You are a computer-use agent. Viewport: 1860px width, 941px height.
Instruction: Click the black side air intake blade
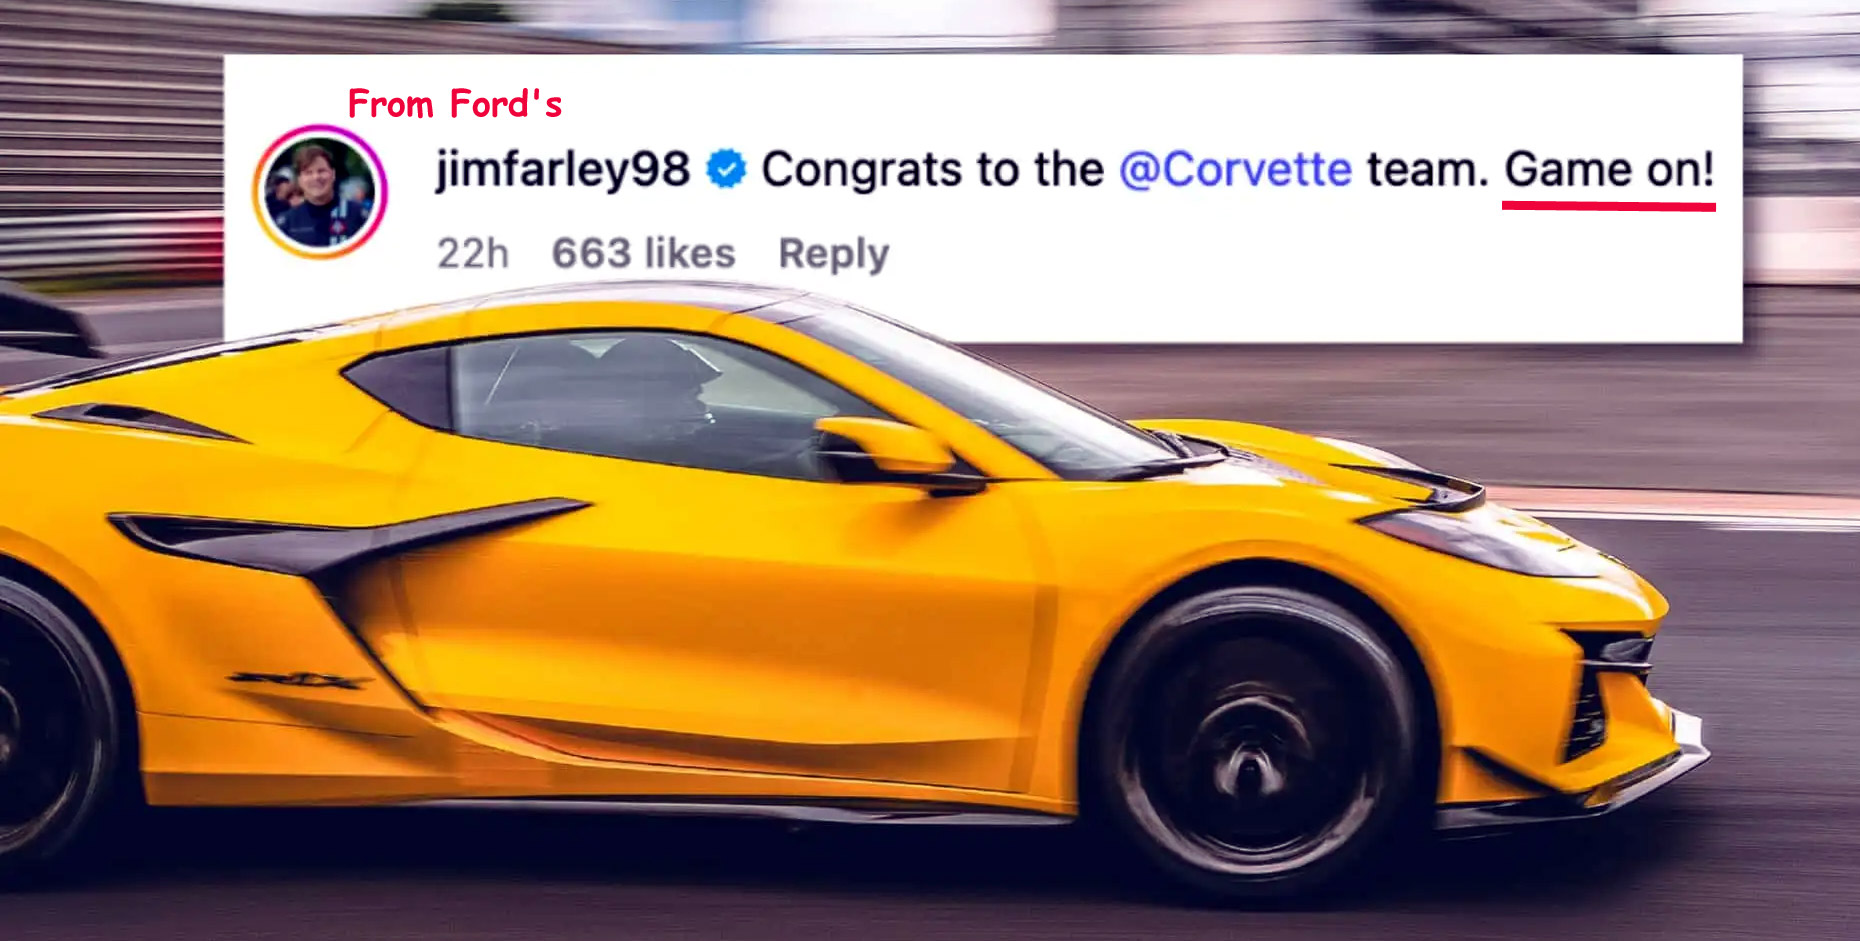click(340, 538)
